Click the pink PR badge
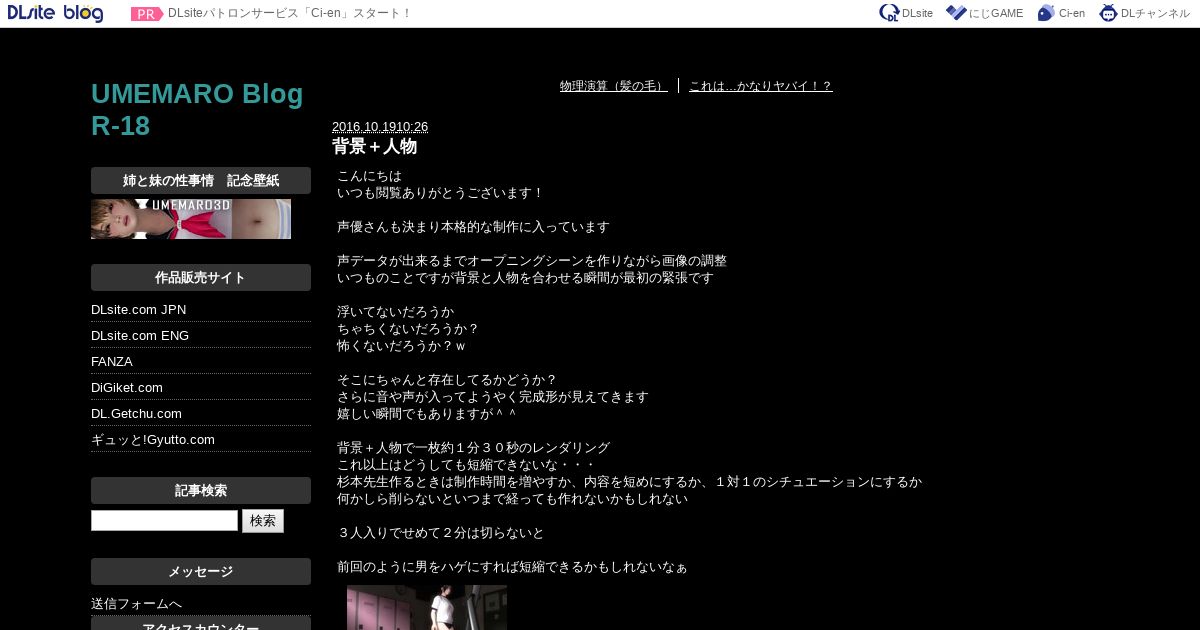1200x630 pixels. 147,14
